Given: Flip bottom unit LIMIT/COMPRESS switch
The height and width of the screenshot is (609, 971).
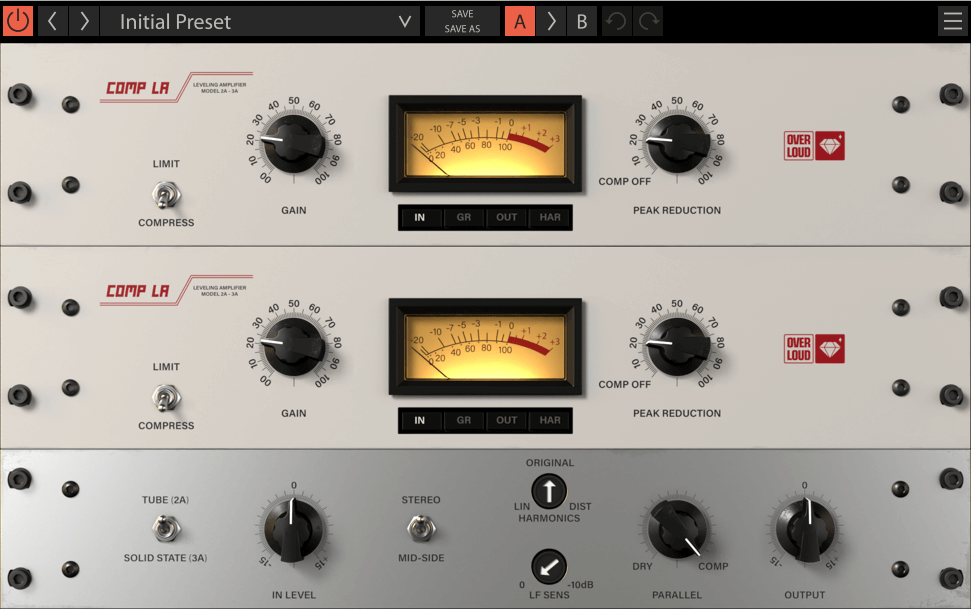Looking at the screenshot, I should 166,398.
